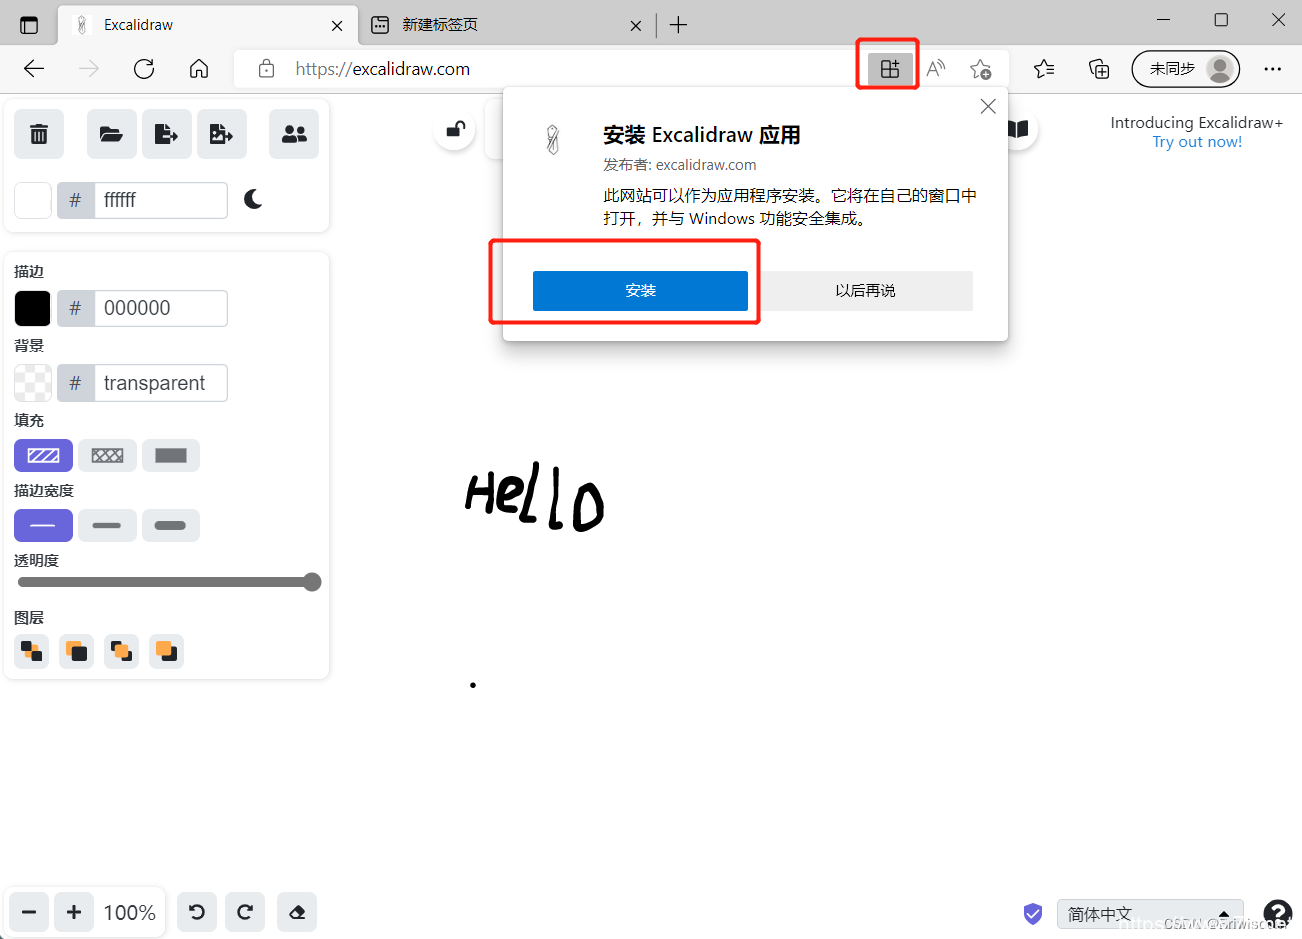Open the browser settings ellipsis menu

click(1272, 69)
